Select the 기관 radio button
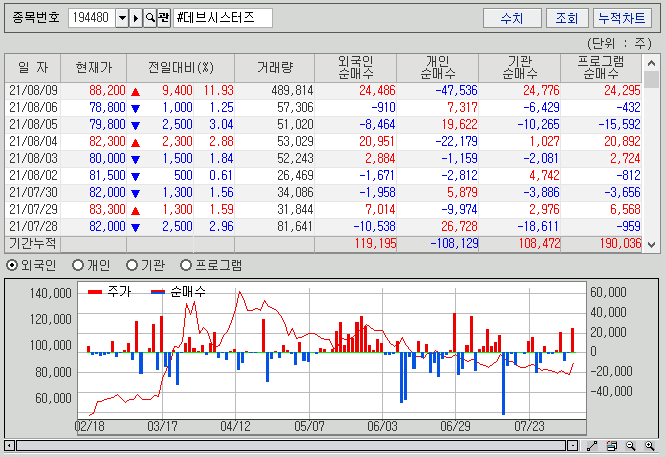The image size is (666, 457). coord(132,265)
